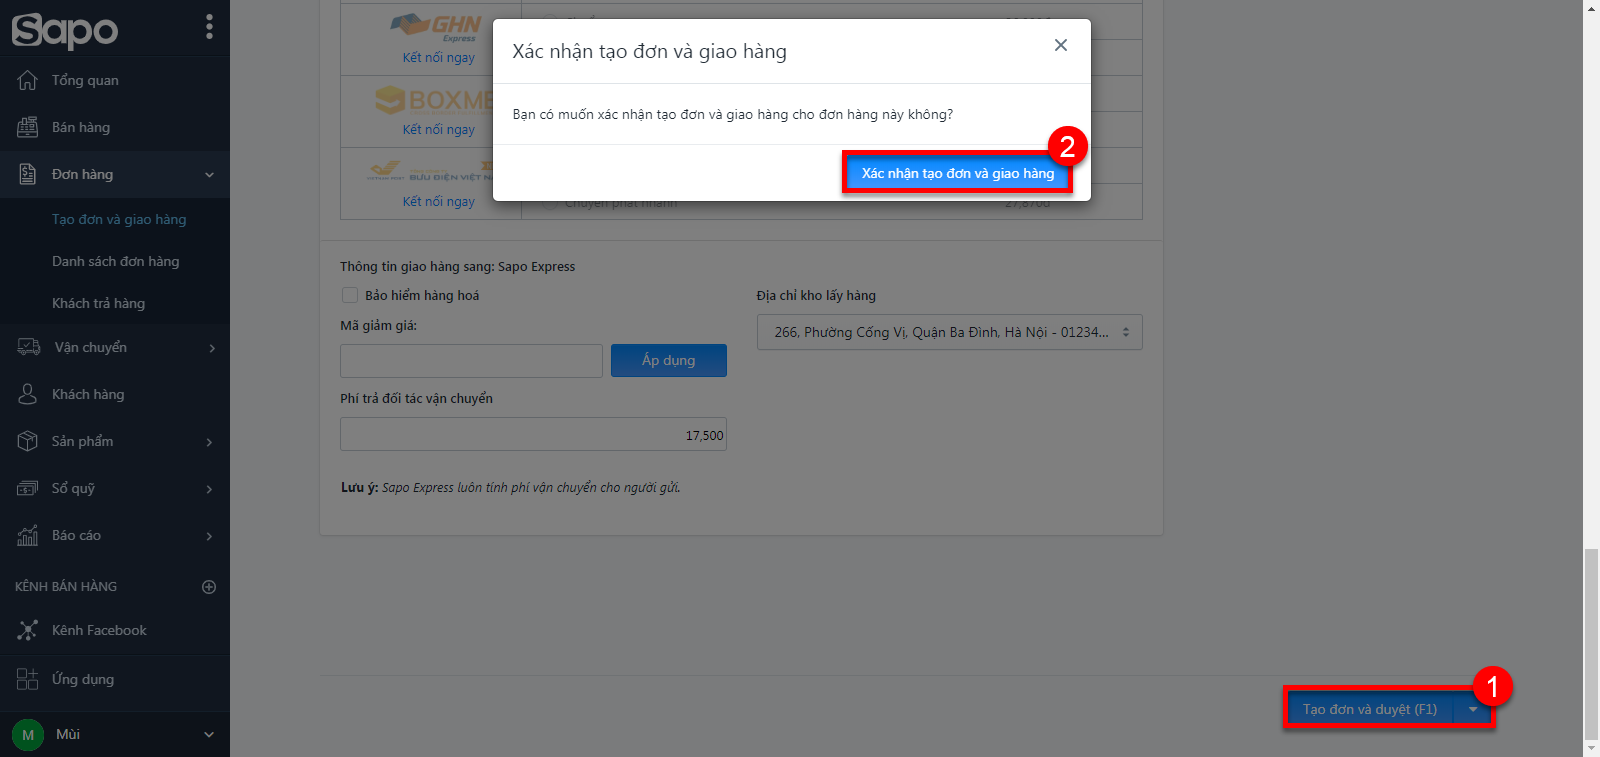Expand the Vận chuyển submenu arrow
1600x757 pixels.
[212, 348]
